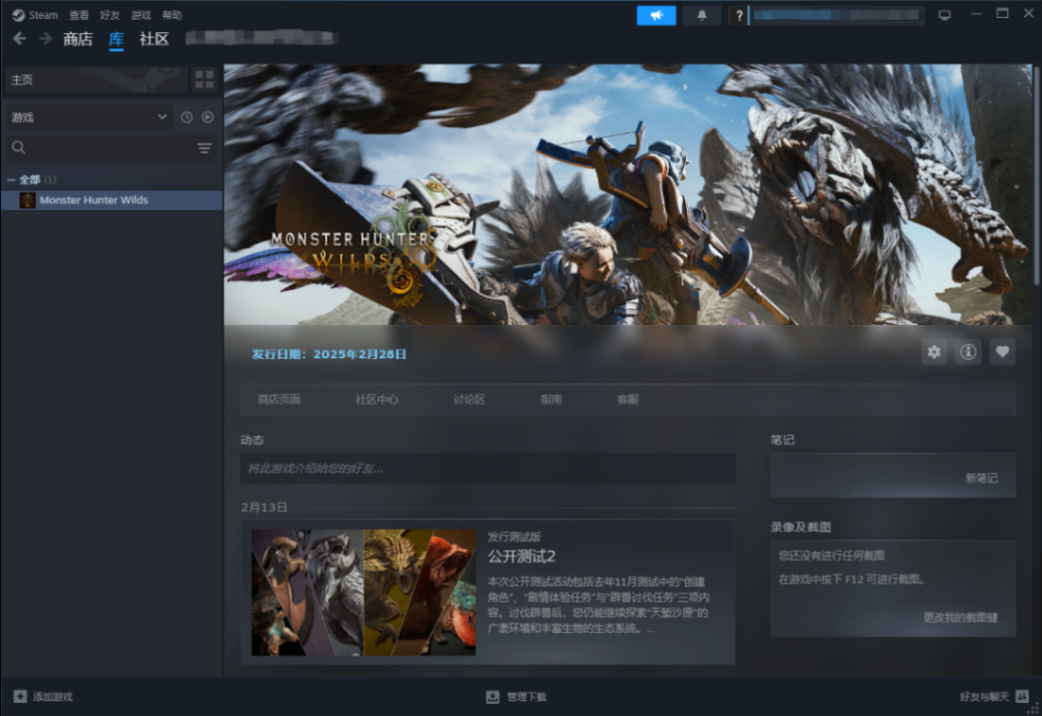Switch to the 商店 tab

click(x=78, y=39)
